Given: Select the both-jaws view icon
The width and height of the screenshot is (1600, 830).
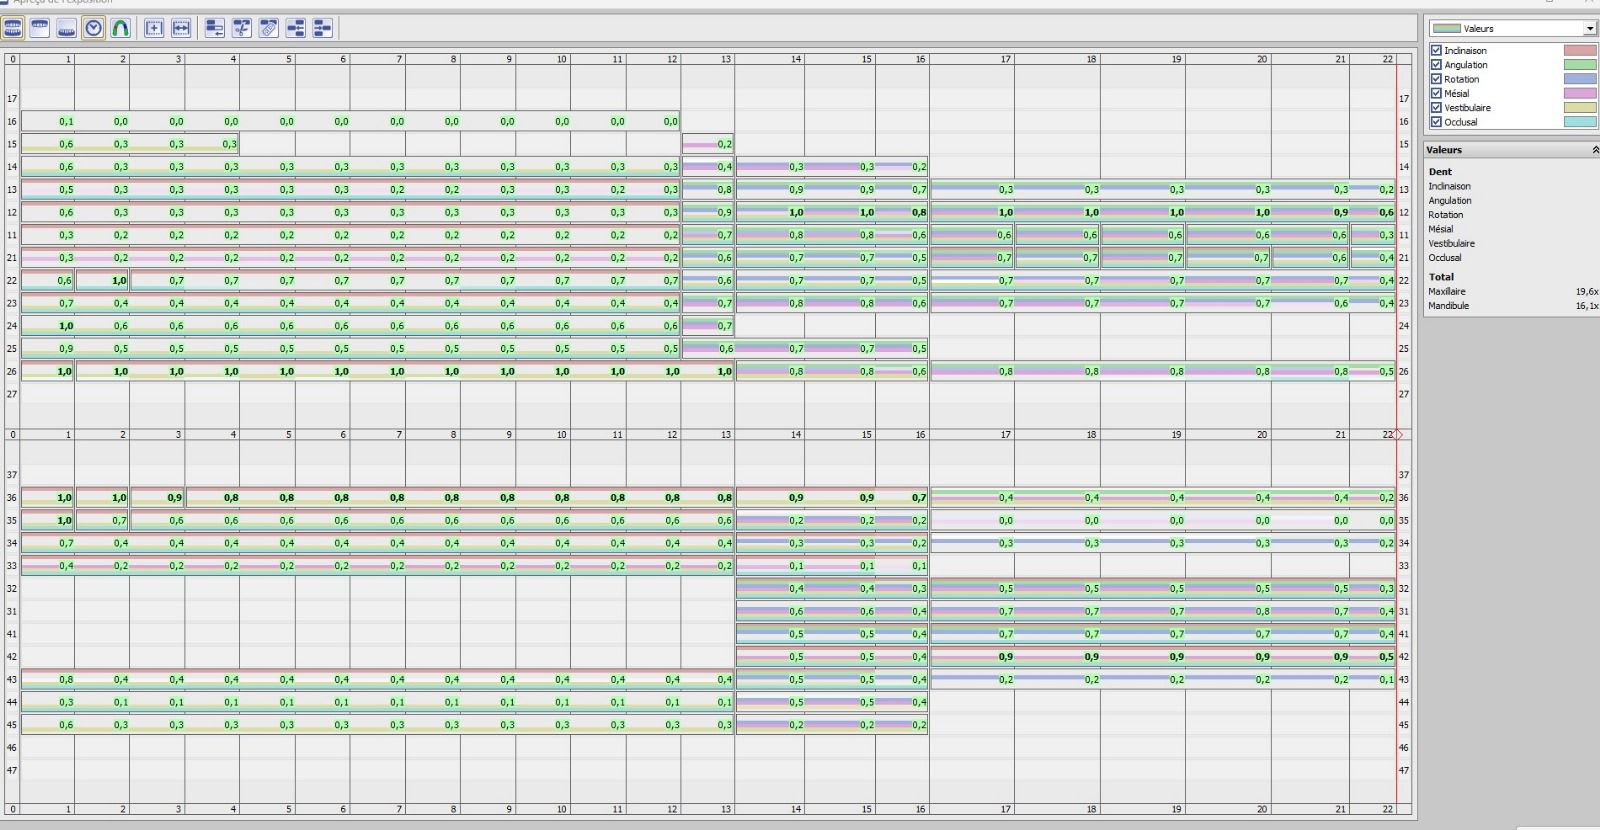Looking at the screenshot, I should (x=13, y=28).
